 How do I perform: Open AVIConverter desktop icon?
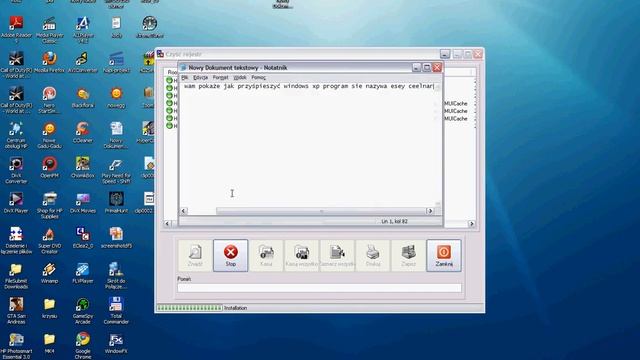(83, 62)
